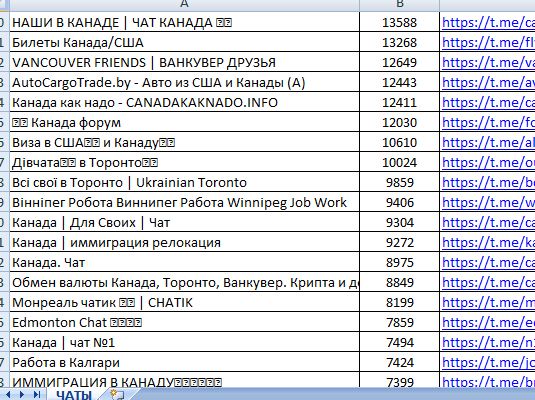Select value 8849
The height and width of the screenshot is (400, 535).
coord(400,282)
